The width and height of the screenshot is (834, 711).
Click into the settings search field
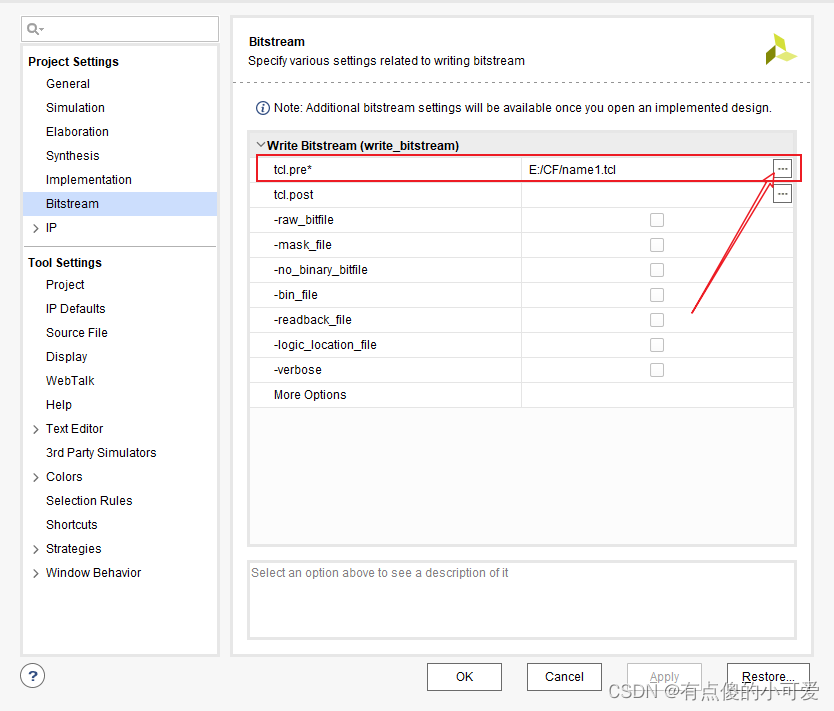(x=120, y=29)
